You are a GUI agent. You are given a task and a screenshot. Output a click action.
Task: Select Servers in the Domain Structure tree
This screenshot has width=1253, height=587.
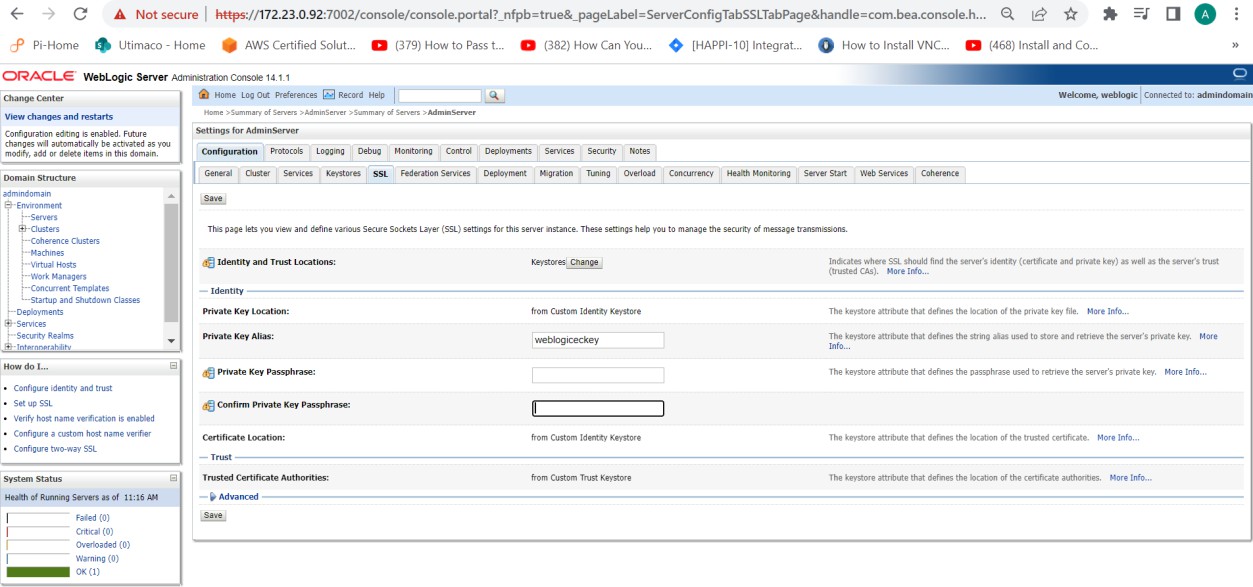click(x=44, y=217)
